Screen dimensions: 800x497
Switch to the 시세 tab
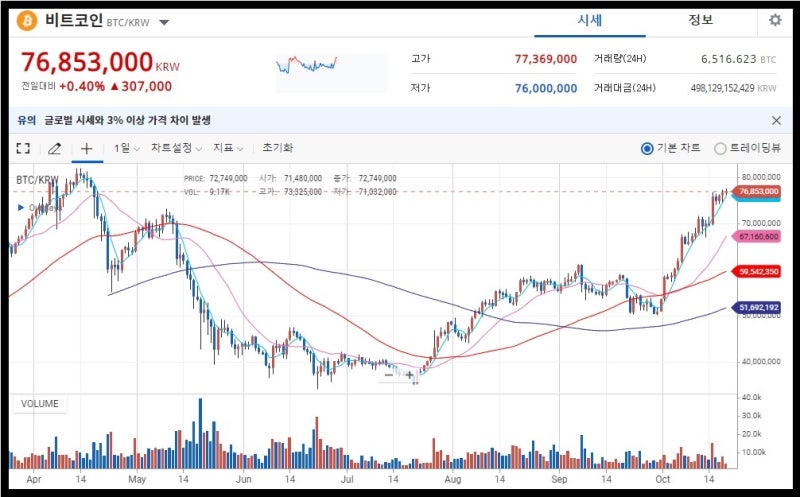[x=590, y=20]
